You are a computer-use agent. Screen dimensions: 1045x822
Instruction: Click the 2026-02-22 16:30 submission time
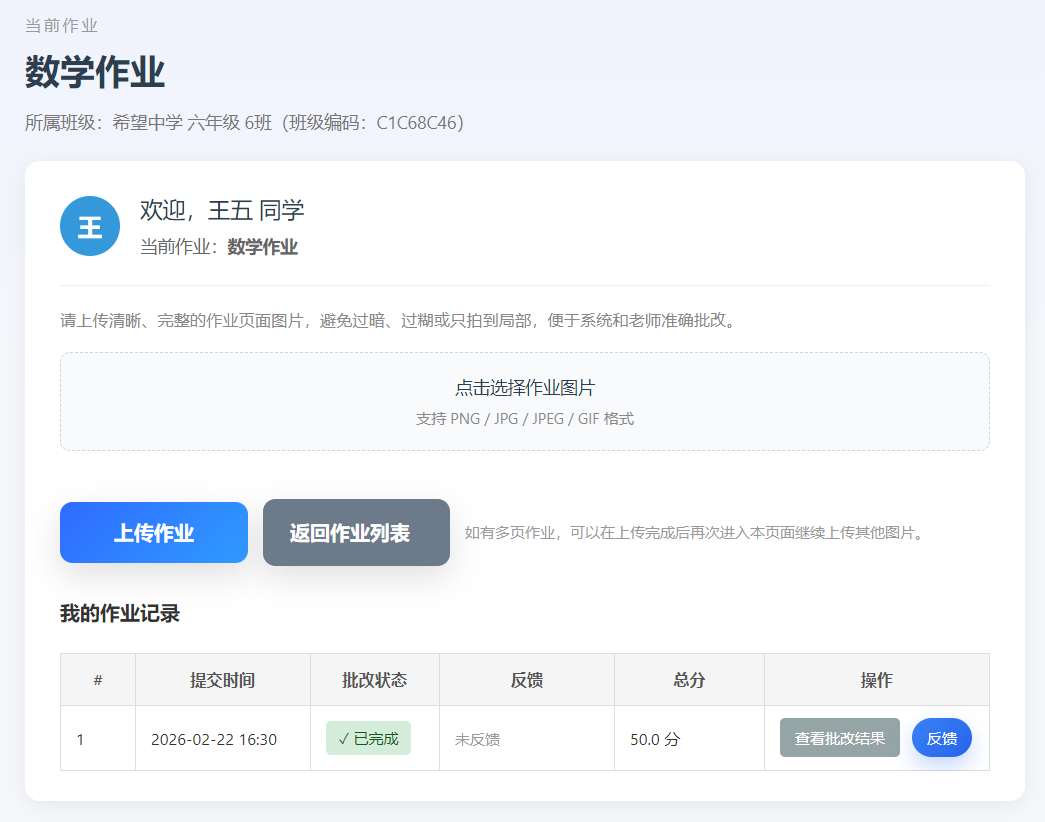point(222,737)
